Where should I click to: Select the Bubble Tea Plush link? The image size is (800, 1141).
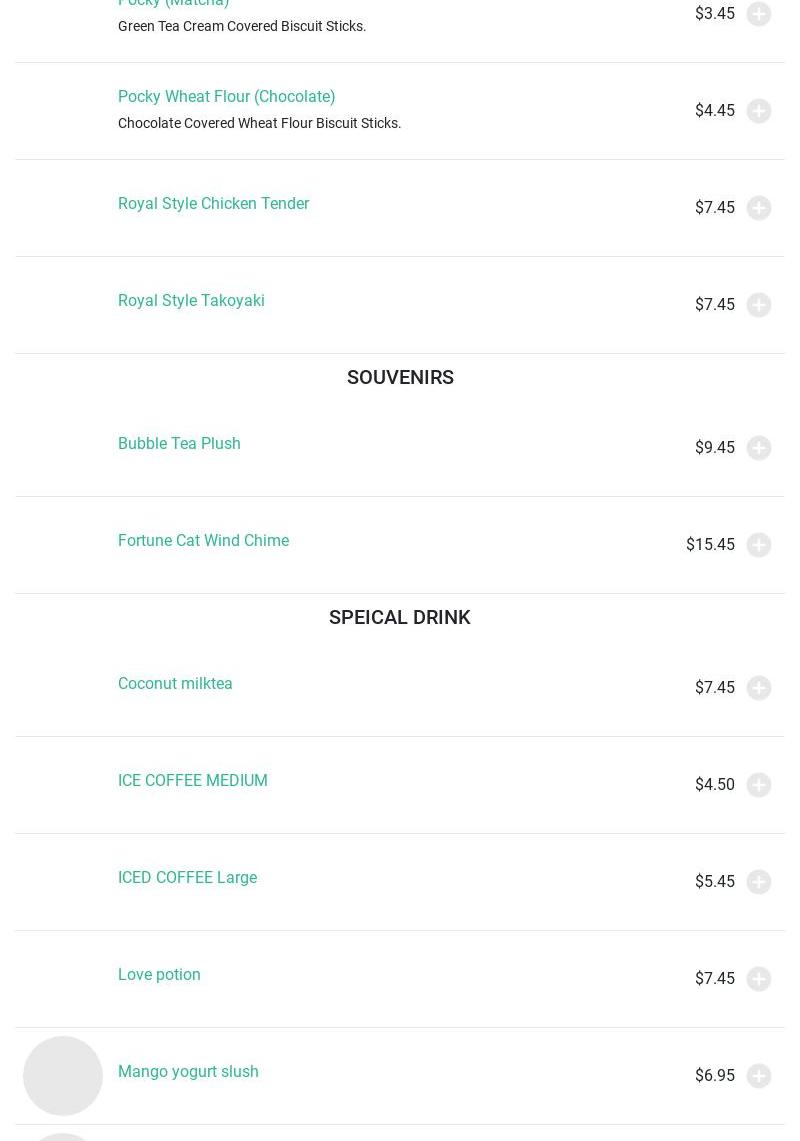pyautogui.click(x=179, y=444)
